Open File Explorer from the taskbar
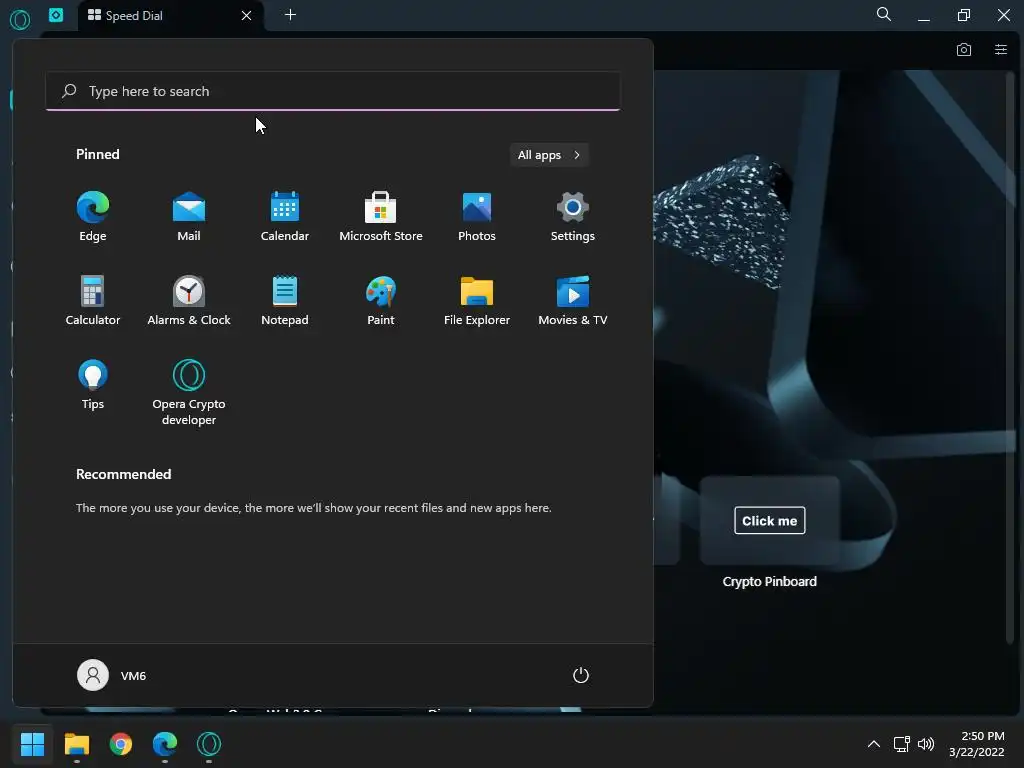The image size is (1024, 768). tap(76, 744)
